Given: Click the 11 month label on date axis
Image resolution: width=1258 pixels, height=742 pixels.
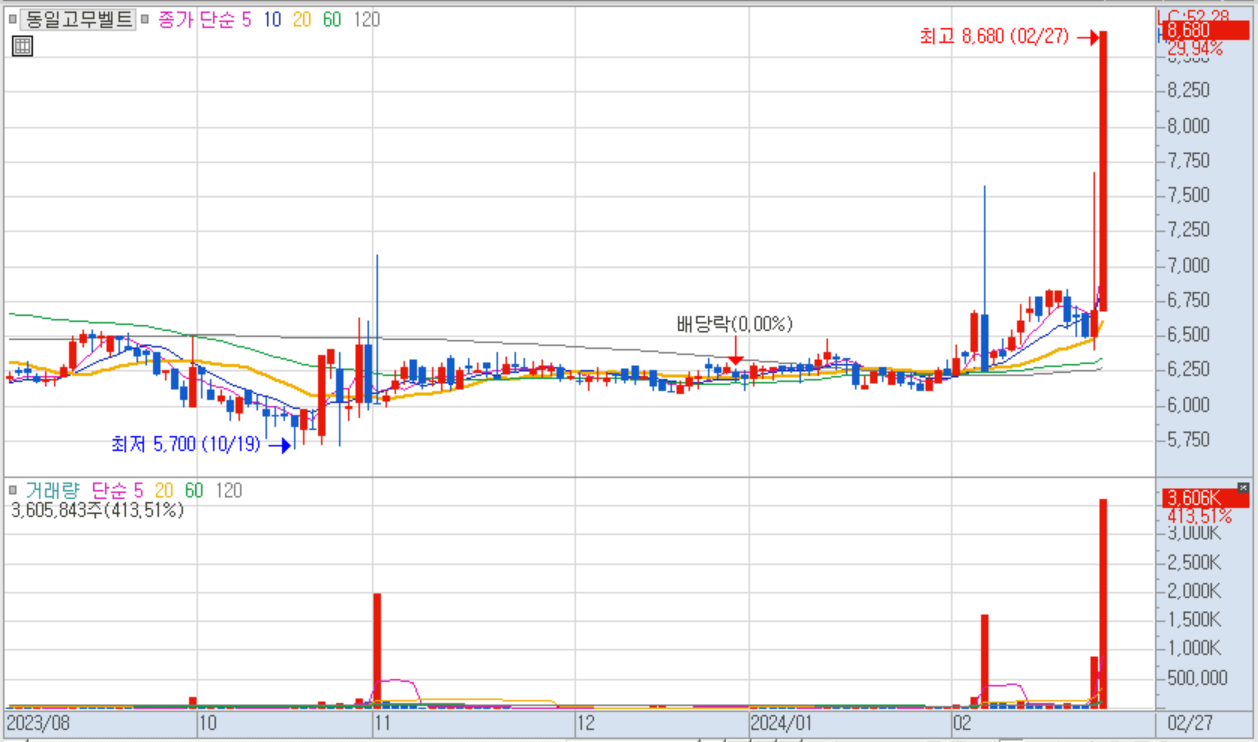Looking at the screenshot, I should pos(381,722).
